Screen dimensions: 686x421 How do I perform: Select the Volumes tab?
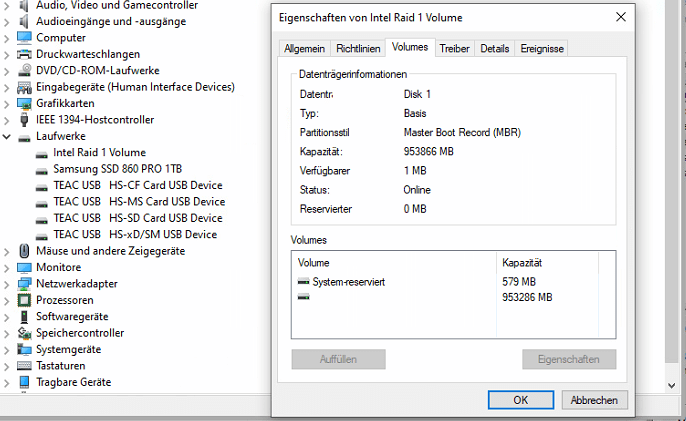pyautogui.click(x=410, y=47)
